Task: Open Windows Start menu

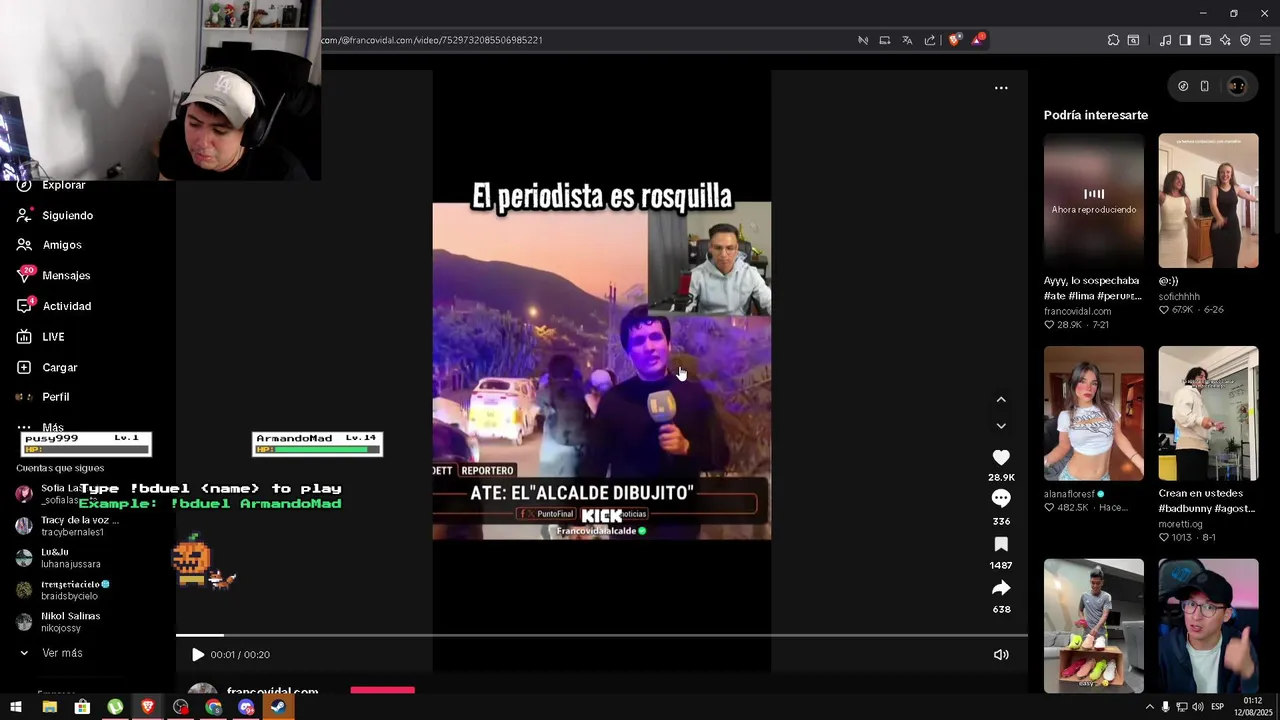Action: (x=16, y=707)
